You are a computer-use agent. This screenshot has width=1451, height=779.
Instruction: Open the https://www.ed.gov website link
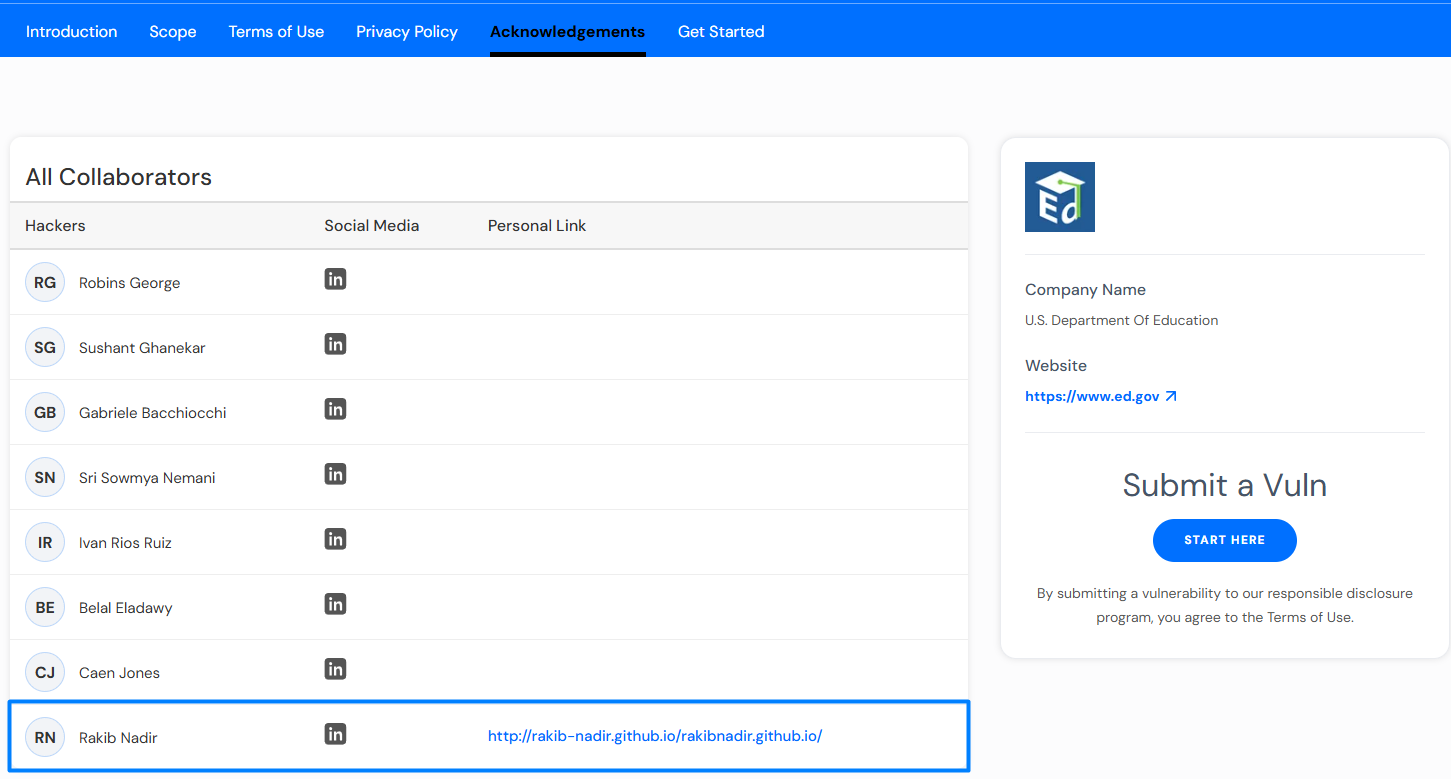pos(1101,396)
